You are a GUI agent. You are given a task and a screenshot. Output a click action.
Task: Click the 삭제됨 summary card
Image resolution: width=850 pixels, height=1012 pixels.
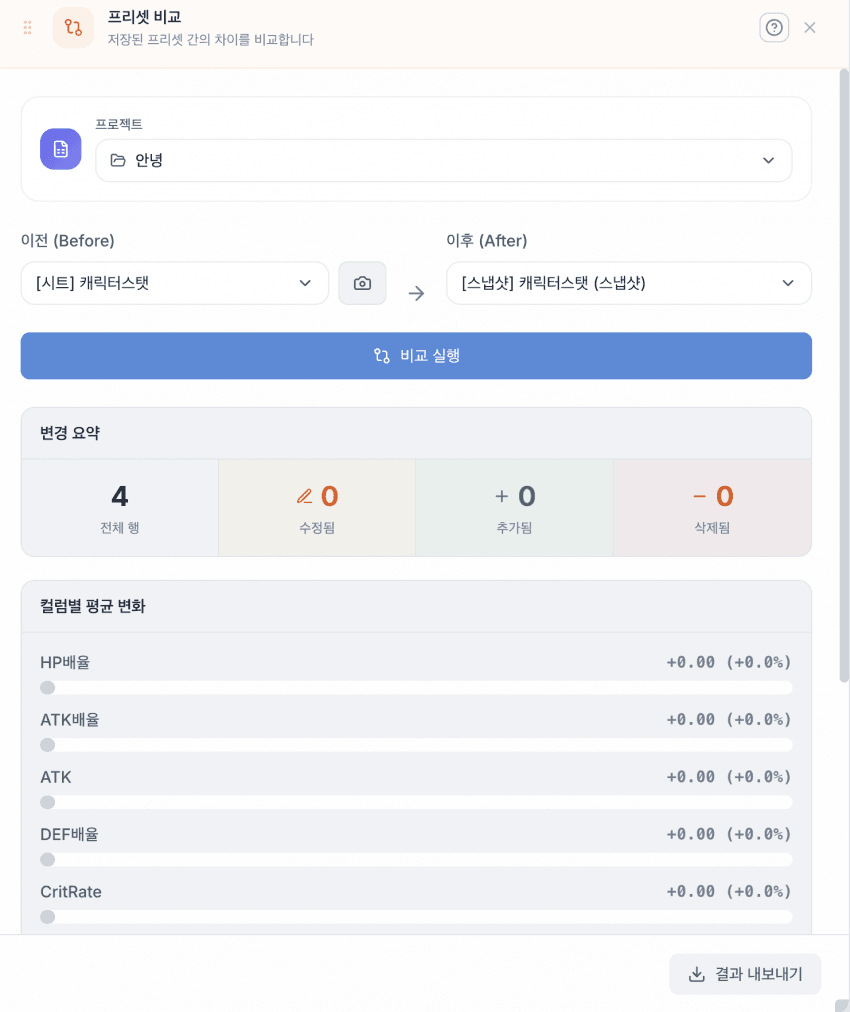(712, 507)
